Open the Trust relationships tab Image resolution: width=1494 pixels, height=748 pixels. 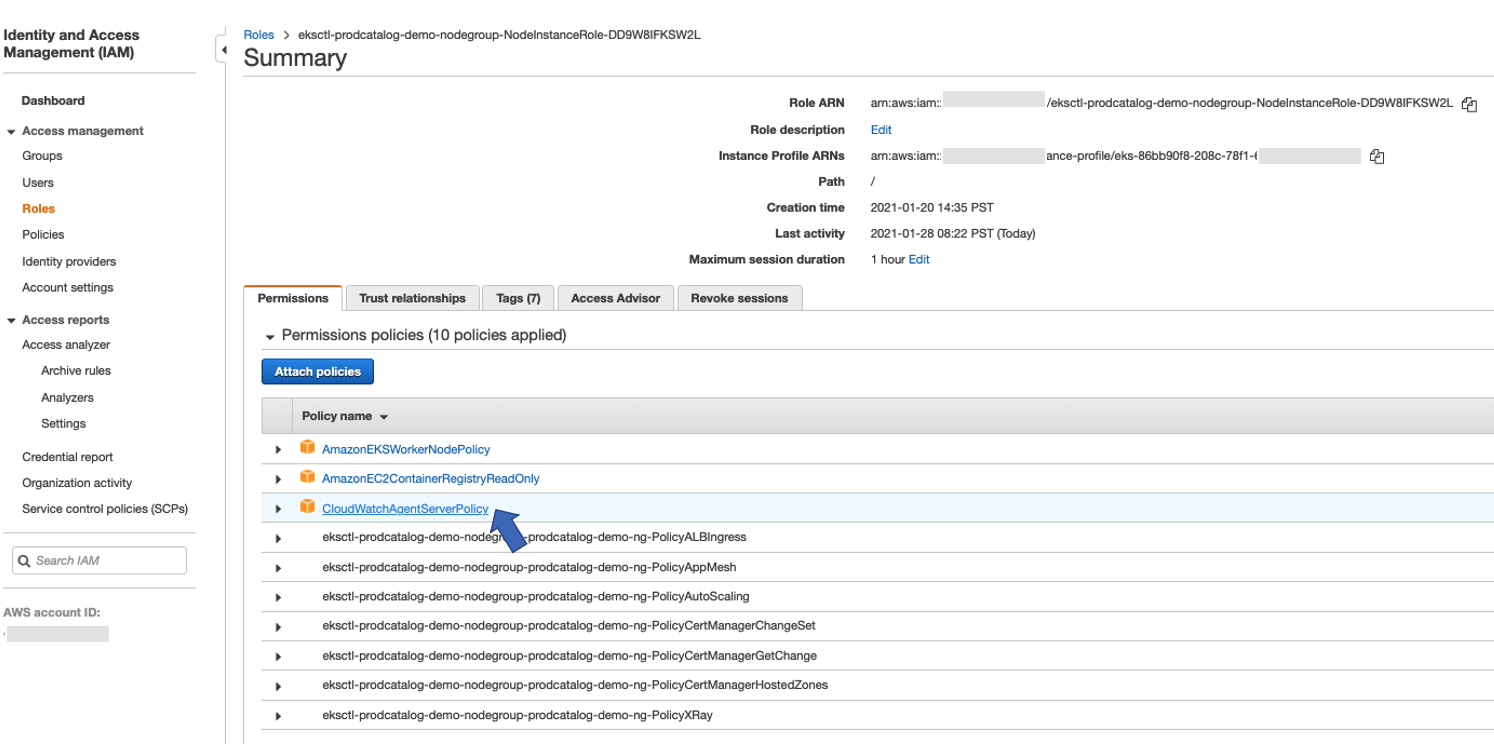point(412,298)
